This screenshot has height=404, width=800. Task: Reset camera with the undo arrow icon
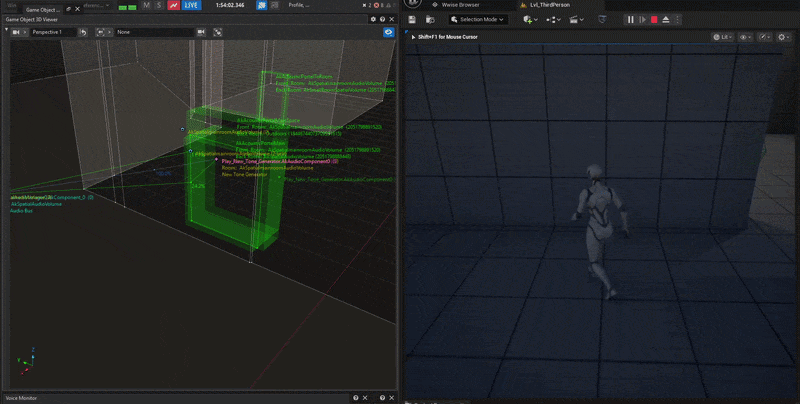[x=83, y=32]
